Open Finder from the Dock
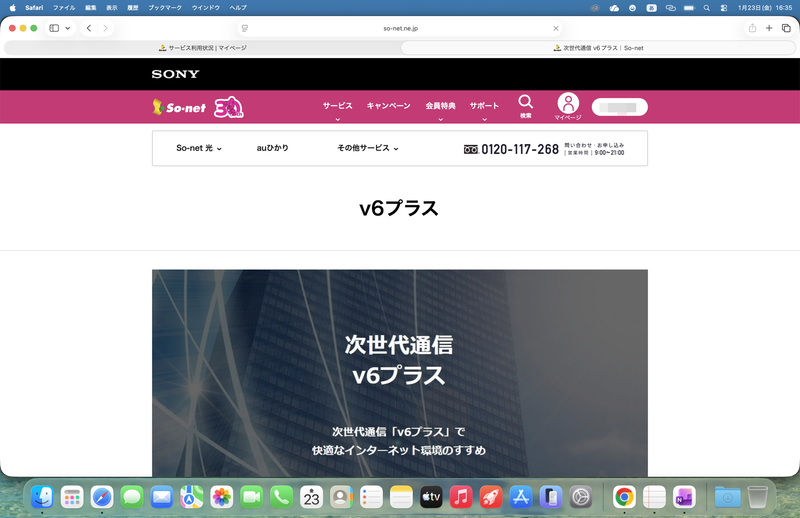Screen dimensions: 800x518 pyautogui.click(x=42, y=497)
